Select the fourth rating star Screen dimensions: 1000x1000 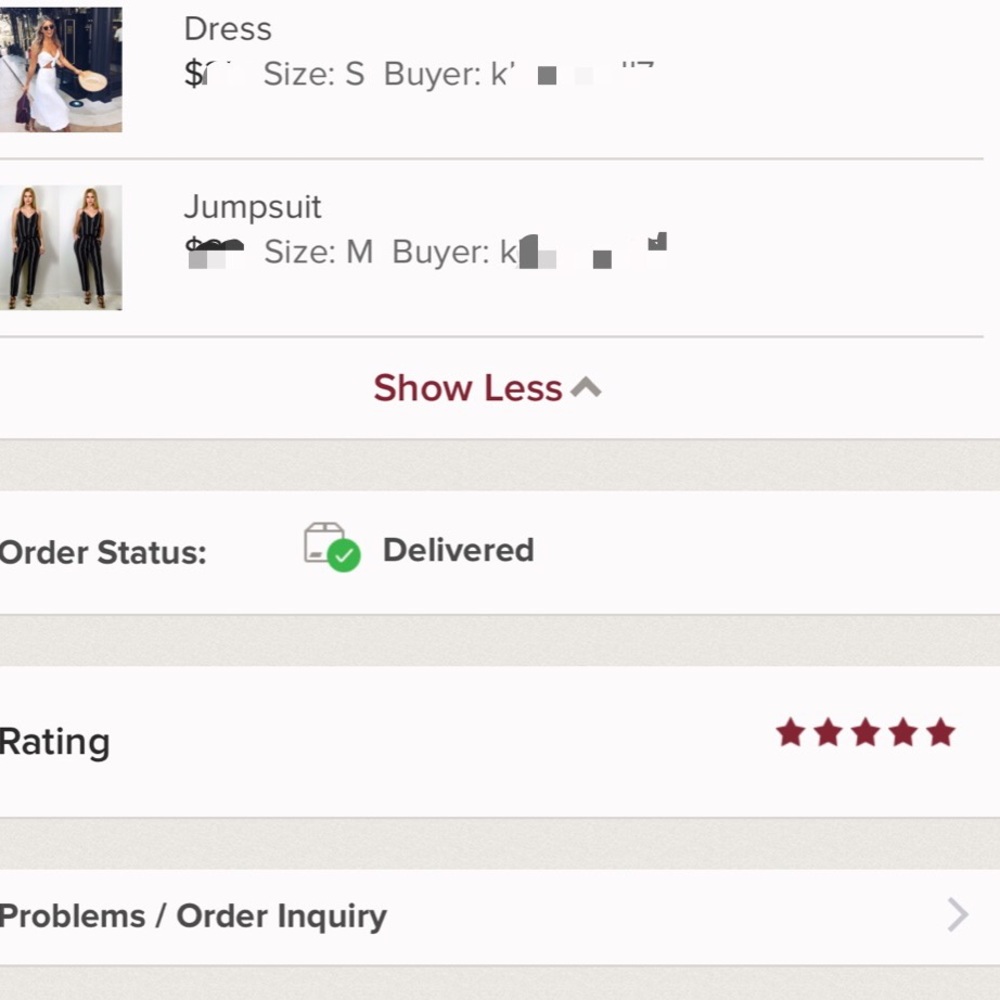904,732
